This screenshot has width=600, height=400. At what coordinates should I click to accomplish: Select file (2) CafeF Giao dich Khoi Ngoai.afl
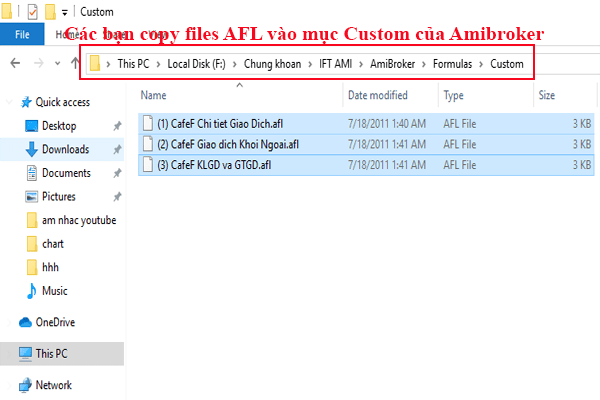tap(366, 144)
